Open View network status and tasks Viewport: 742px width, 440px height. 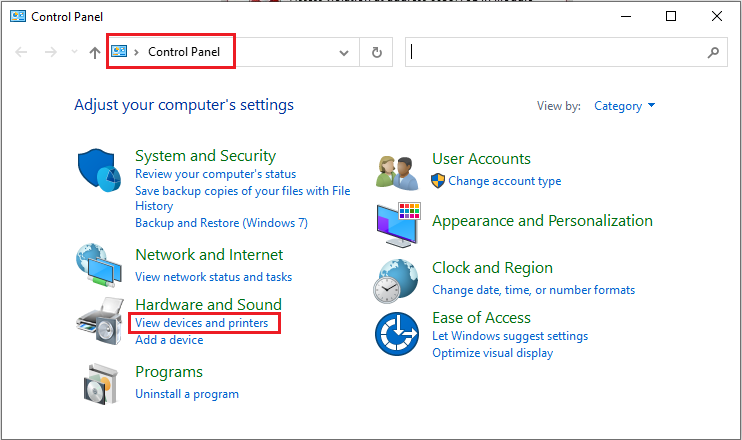point(213,277)
